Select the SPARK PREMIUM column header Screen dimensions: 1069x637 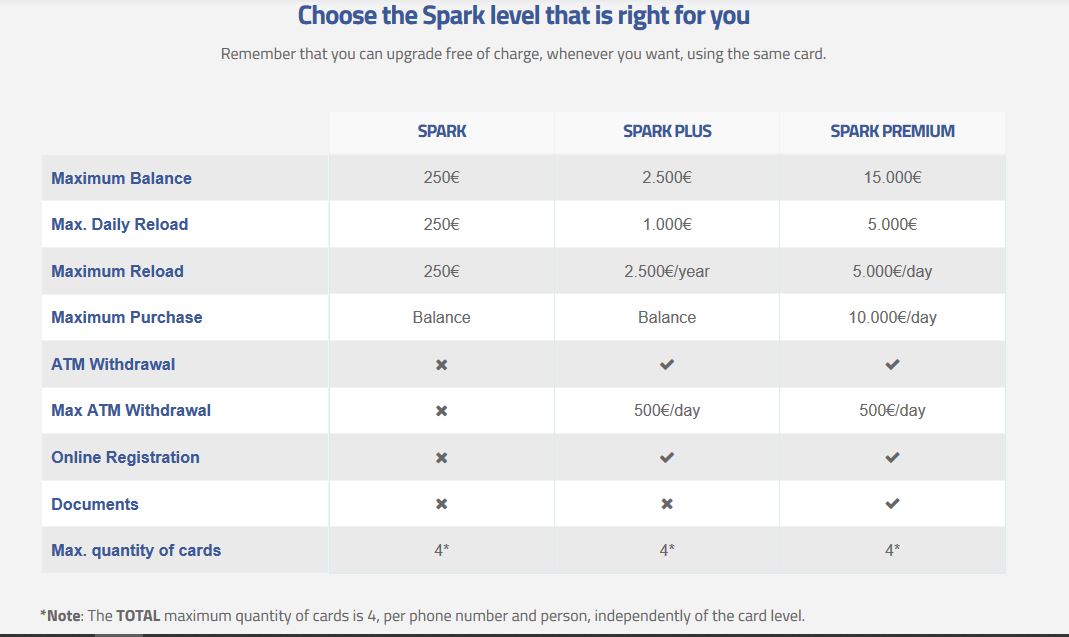[892, 131]
